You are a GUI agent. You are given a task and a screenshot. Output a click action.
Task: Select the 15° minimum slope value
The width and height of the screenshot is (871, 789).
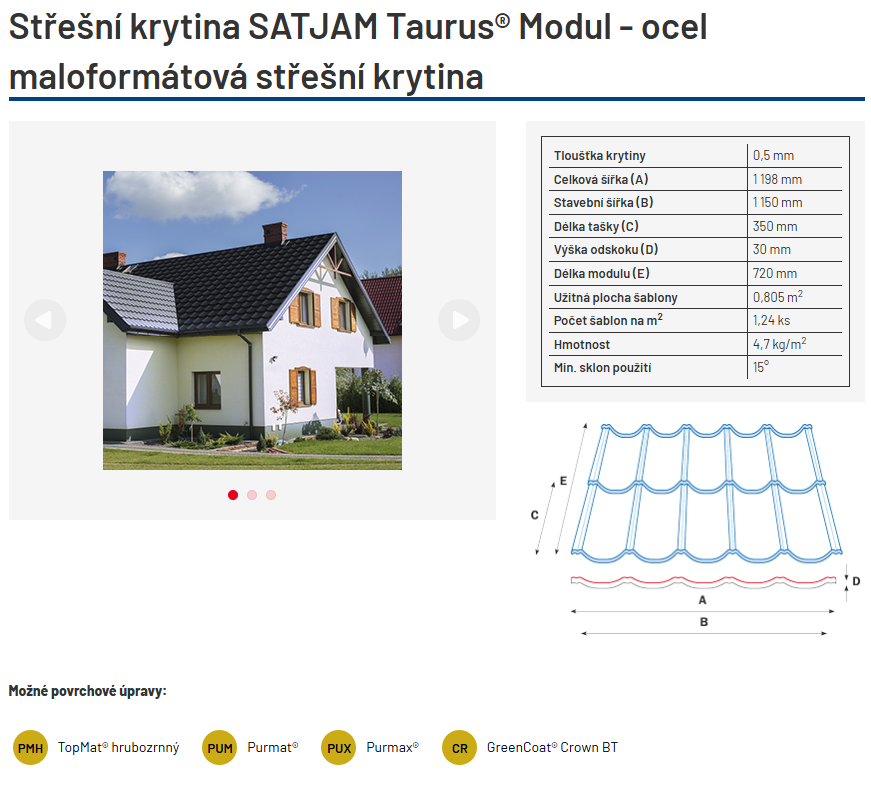tap(761, 367)
